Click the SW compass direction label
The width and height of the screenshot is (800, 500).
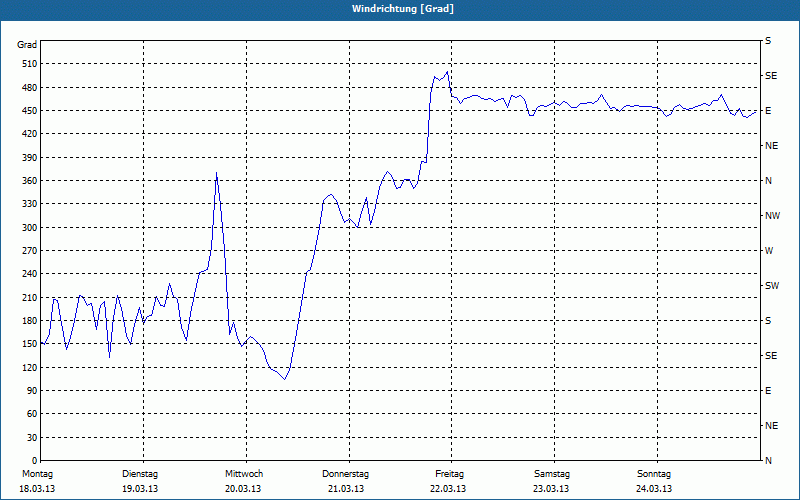pyautogui.click(x=772, y=286)
